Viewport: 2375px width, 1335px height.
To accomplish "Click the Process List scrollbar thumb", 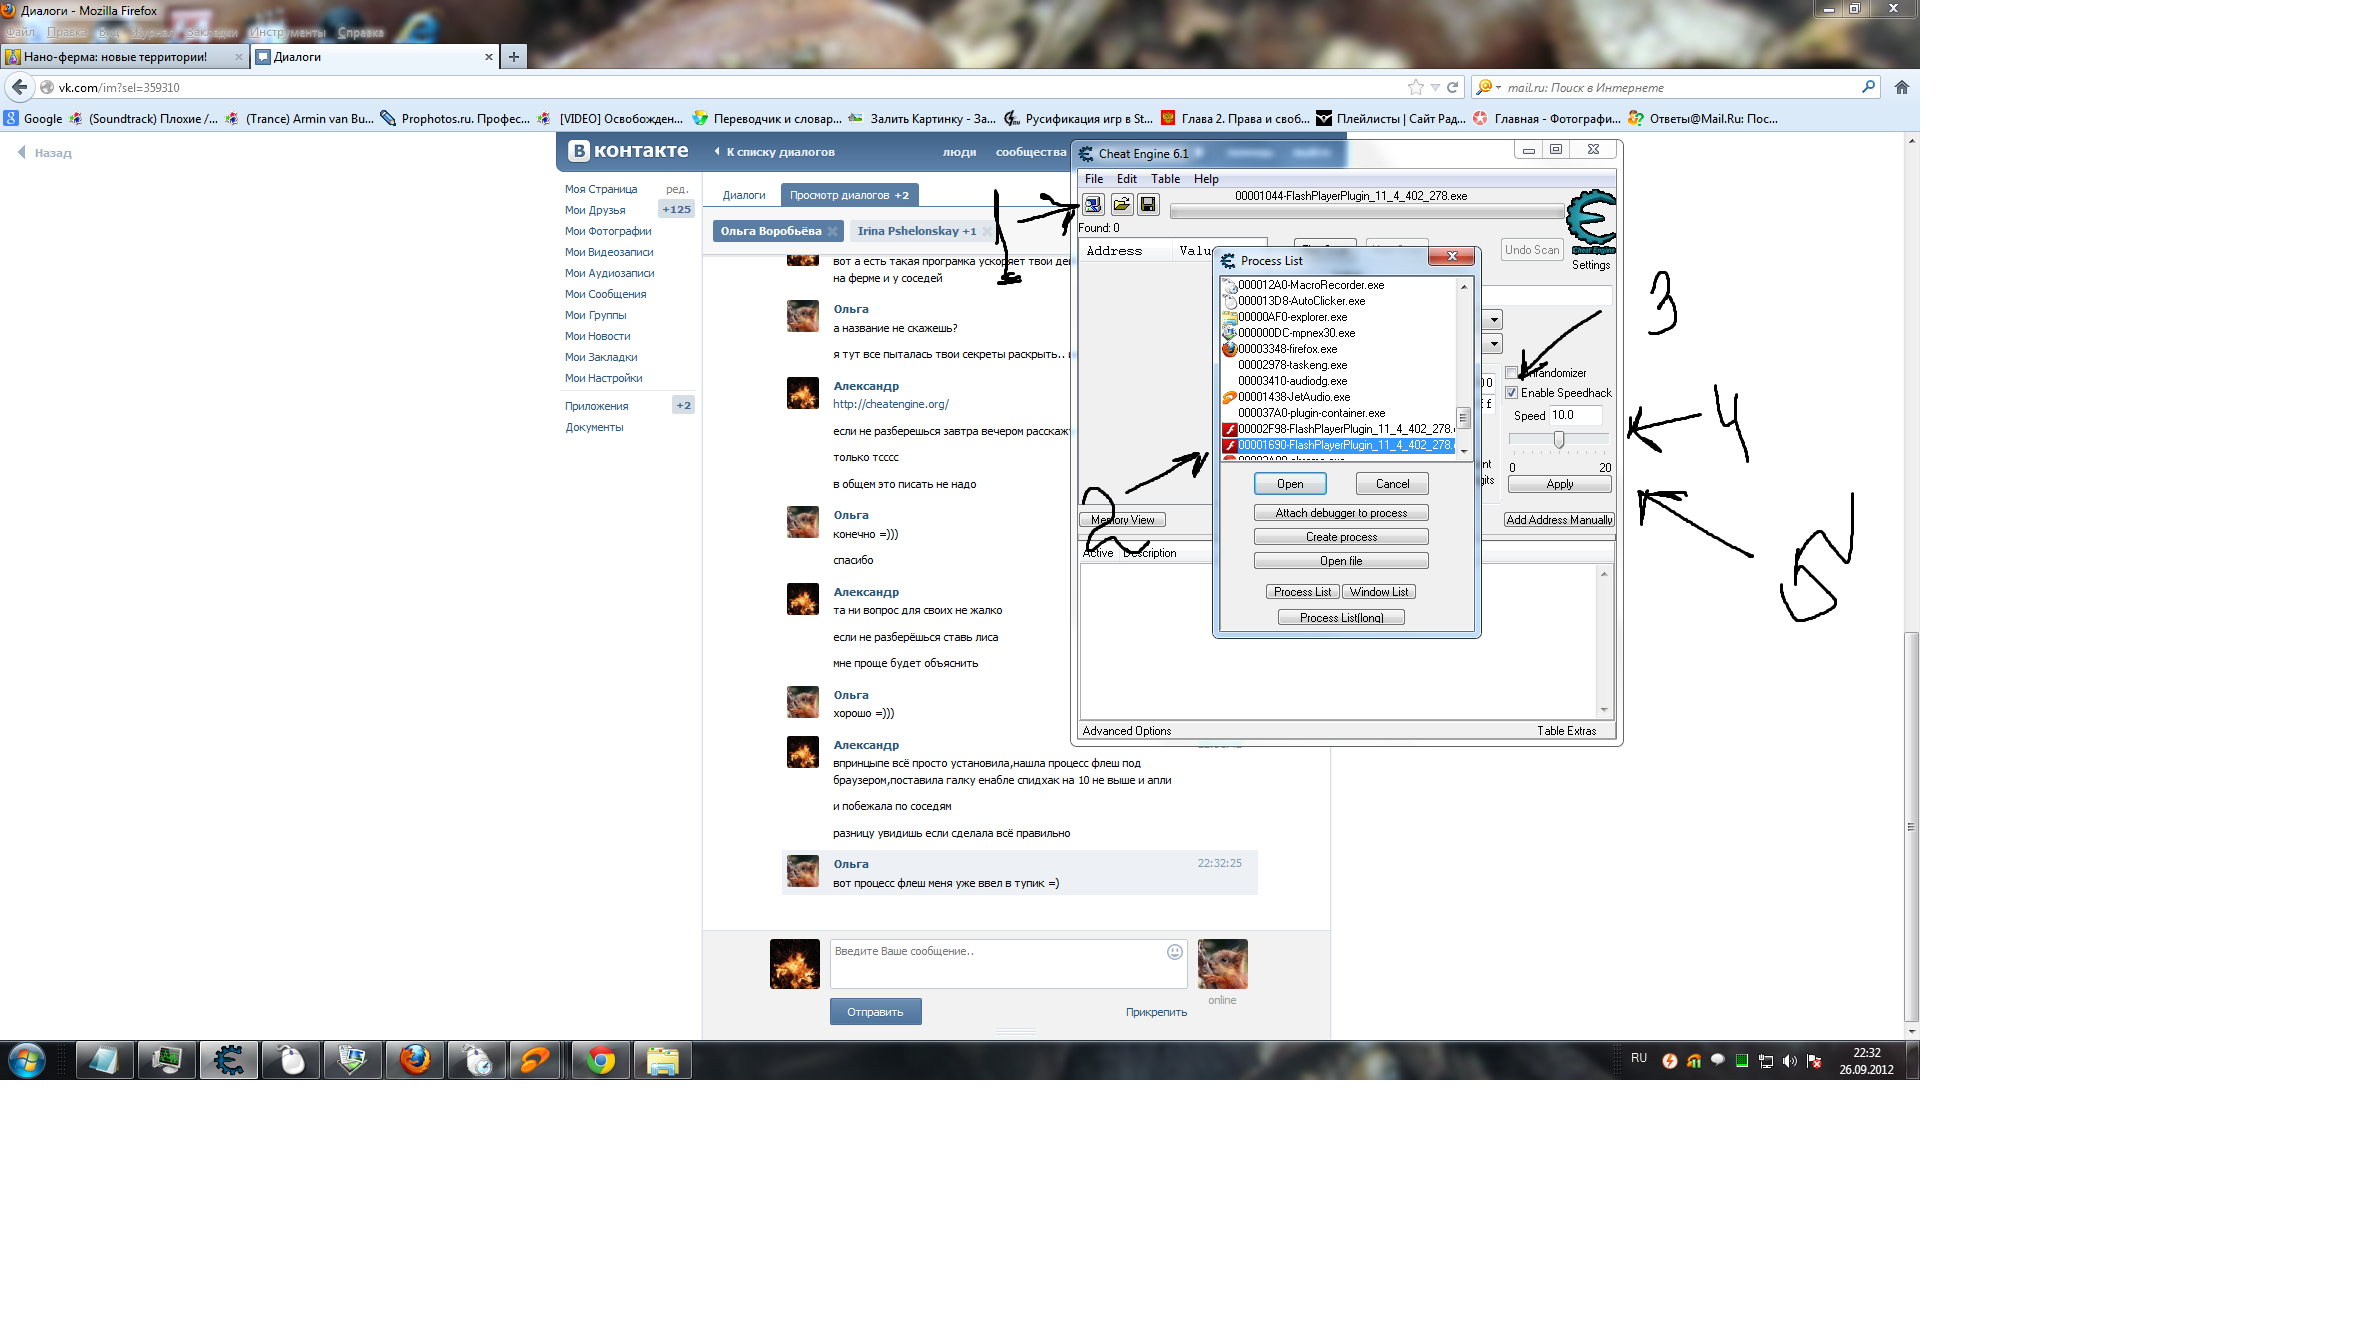I will tap(1463, 418).
